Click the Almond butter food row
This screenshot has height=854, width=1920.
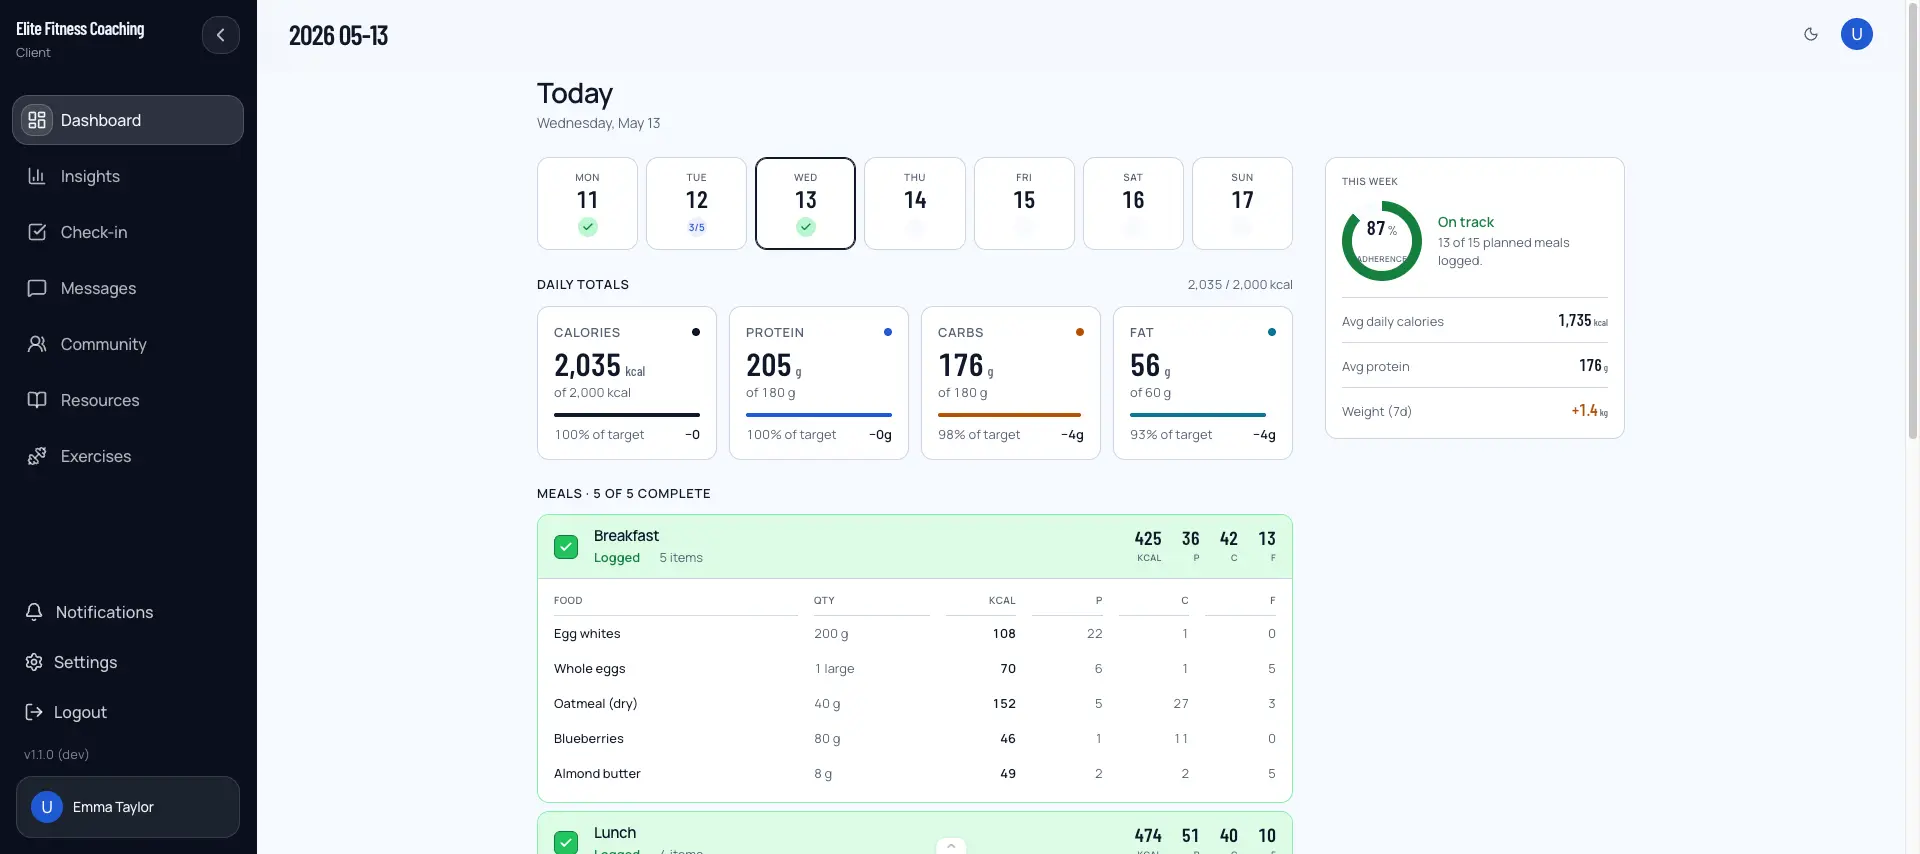coord(915,774)
